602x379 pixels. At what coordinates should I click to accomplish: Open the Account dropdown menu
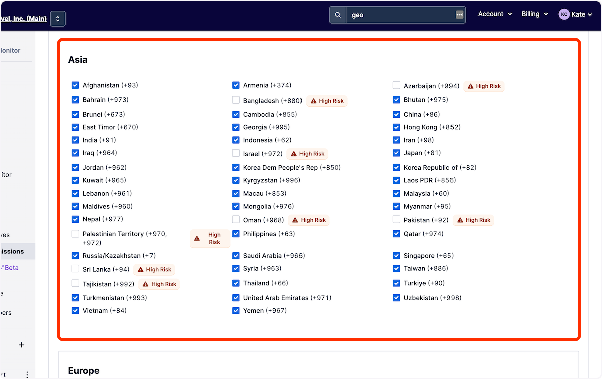(494, 14)
